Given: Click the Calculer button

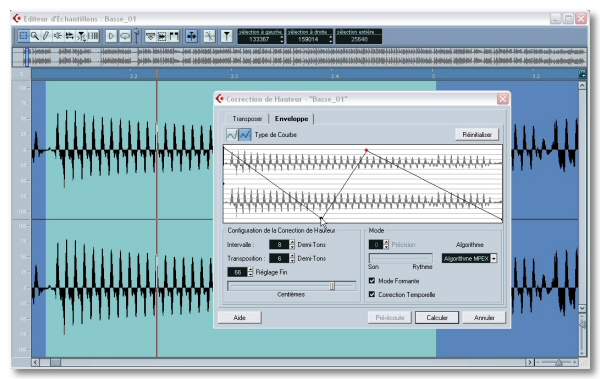Looking at the screenshot, I should click(x=437, y=318).
